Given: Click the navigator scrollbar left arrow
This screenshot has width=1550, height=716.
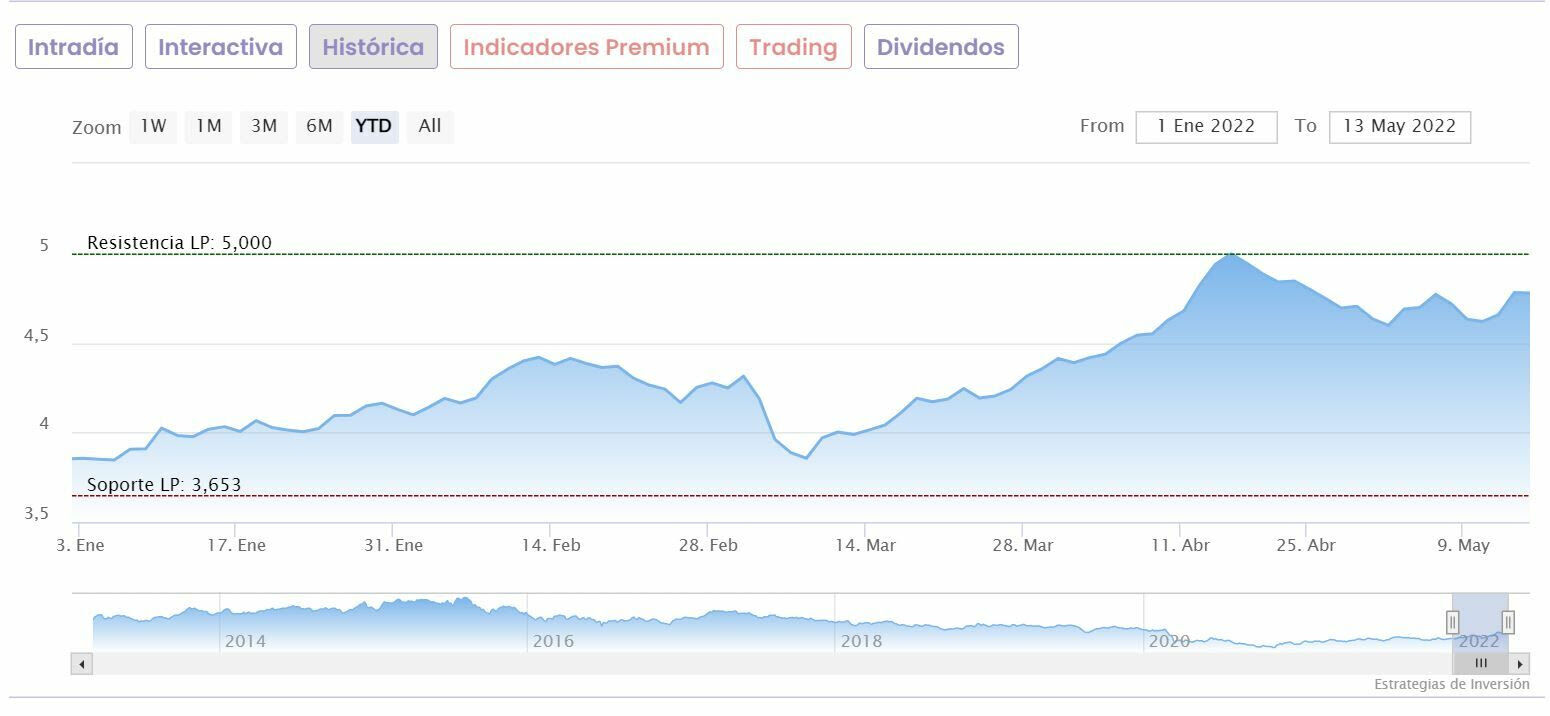Looking at the screenshot, I should click(81, 664).
